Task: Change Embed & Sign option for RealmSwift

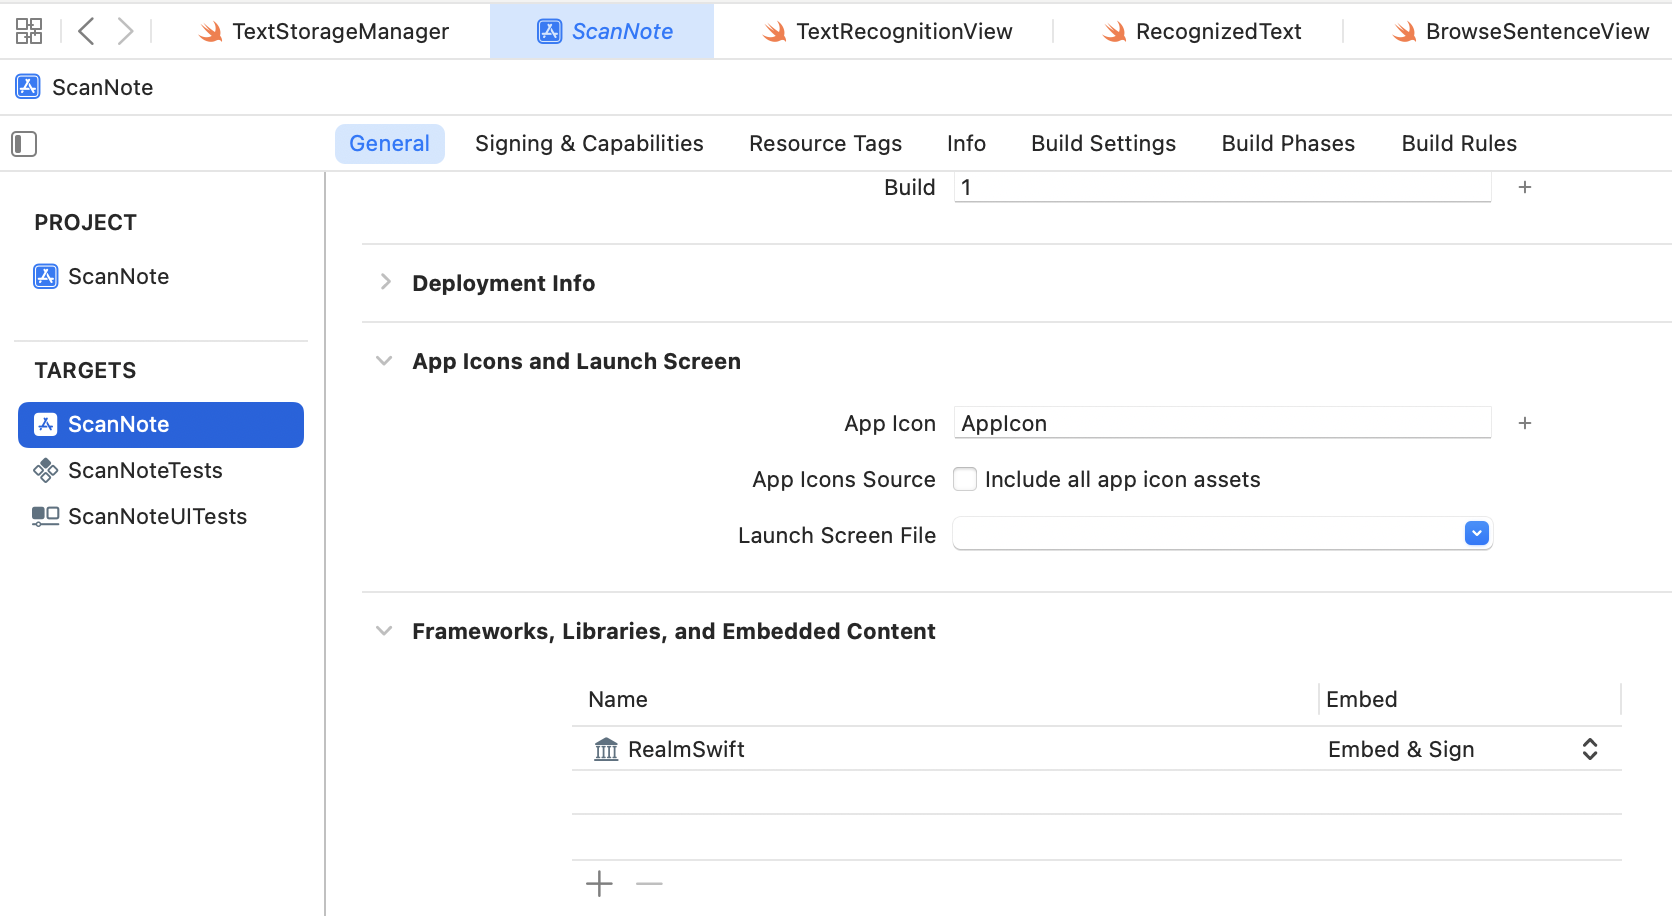Action: coord(1465,749)
